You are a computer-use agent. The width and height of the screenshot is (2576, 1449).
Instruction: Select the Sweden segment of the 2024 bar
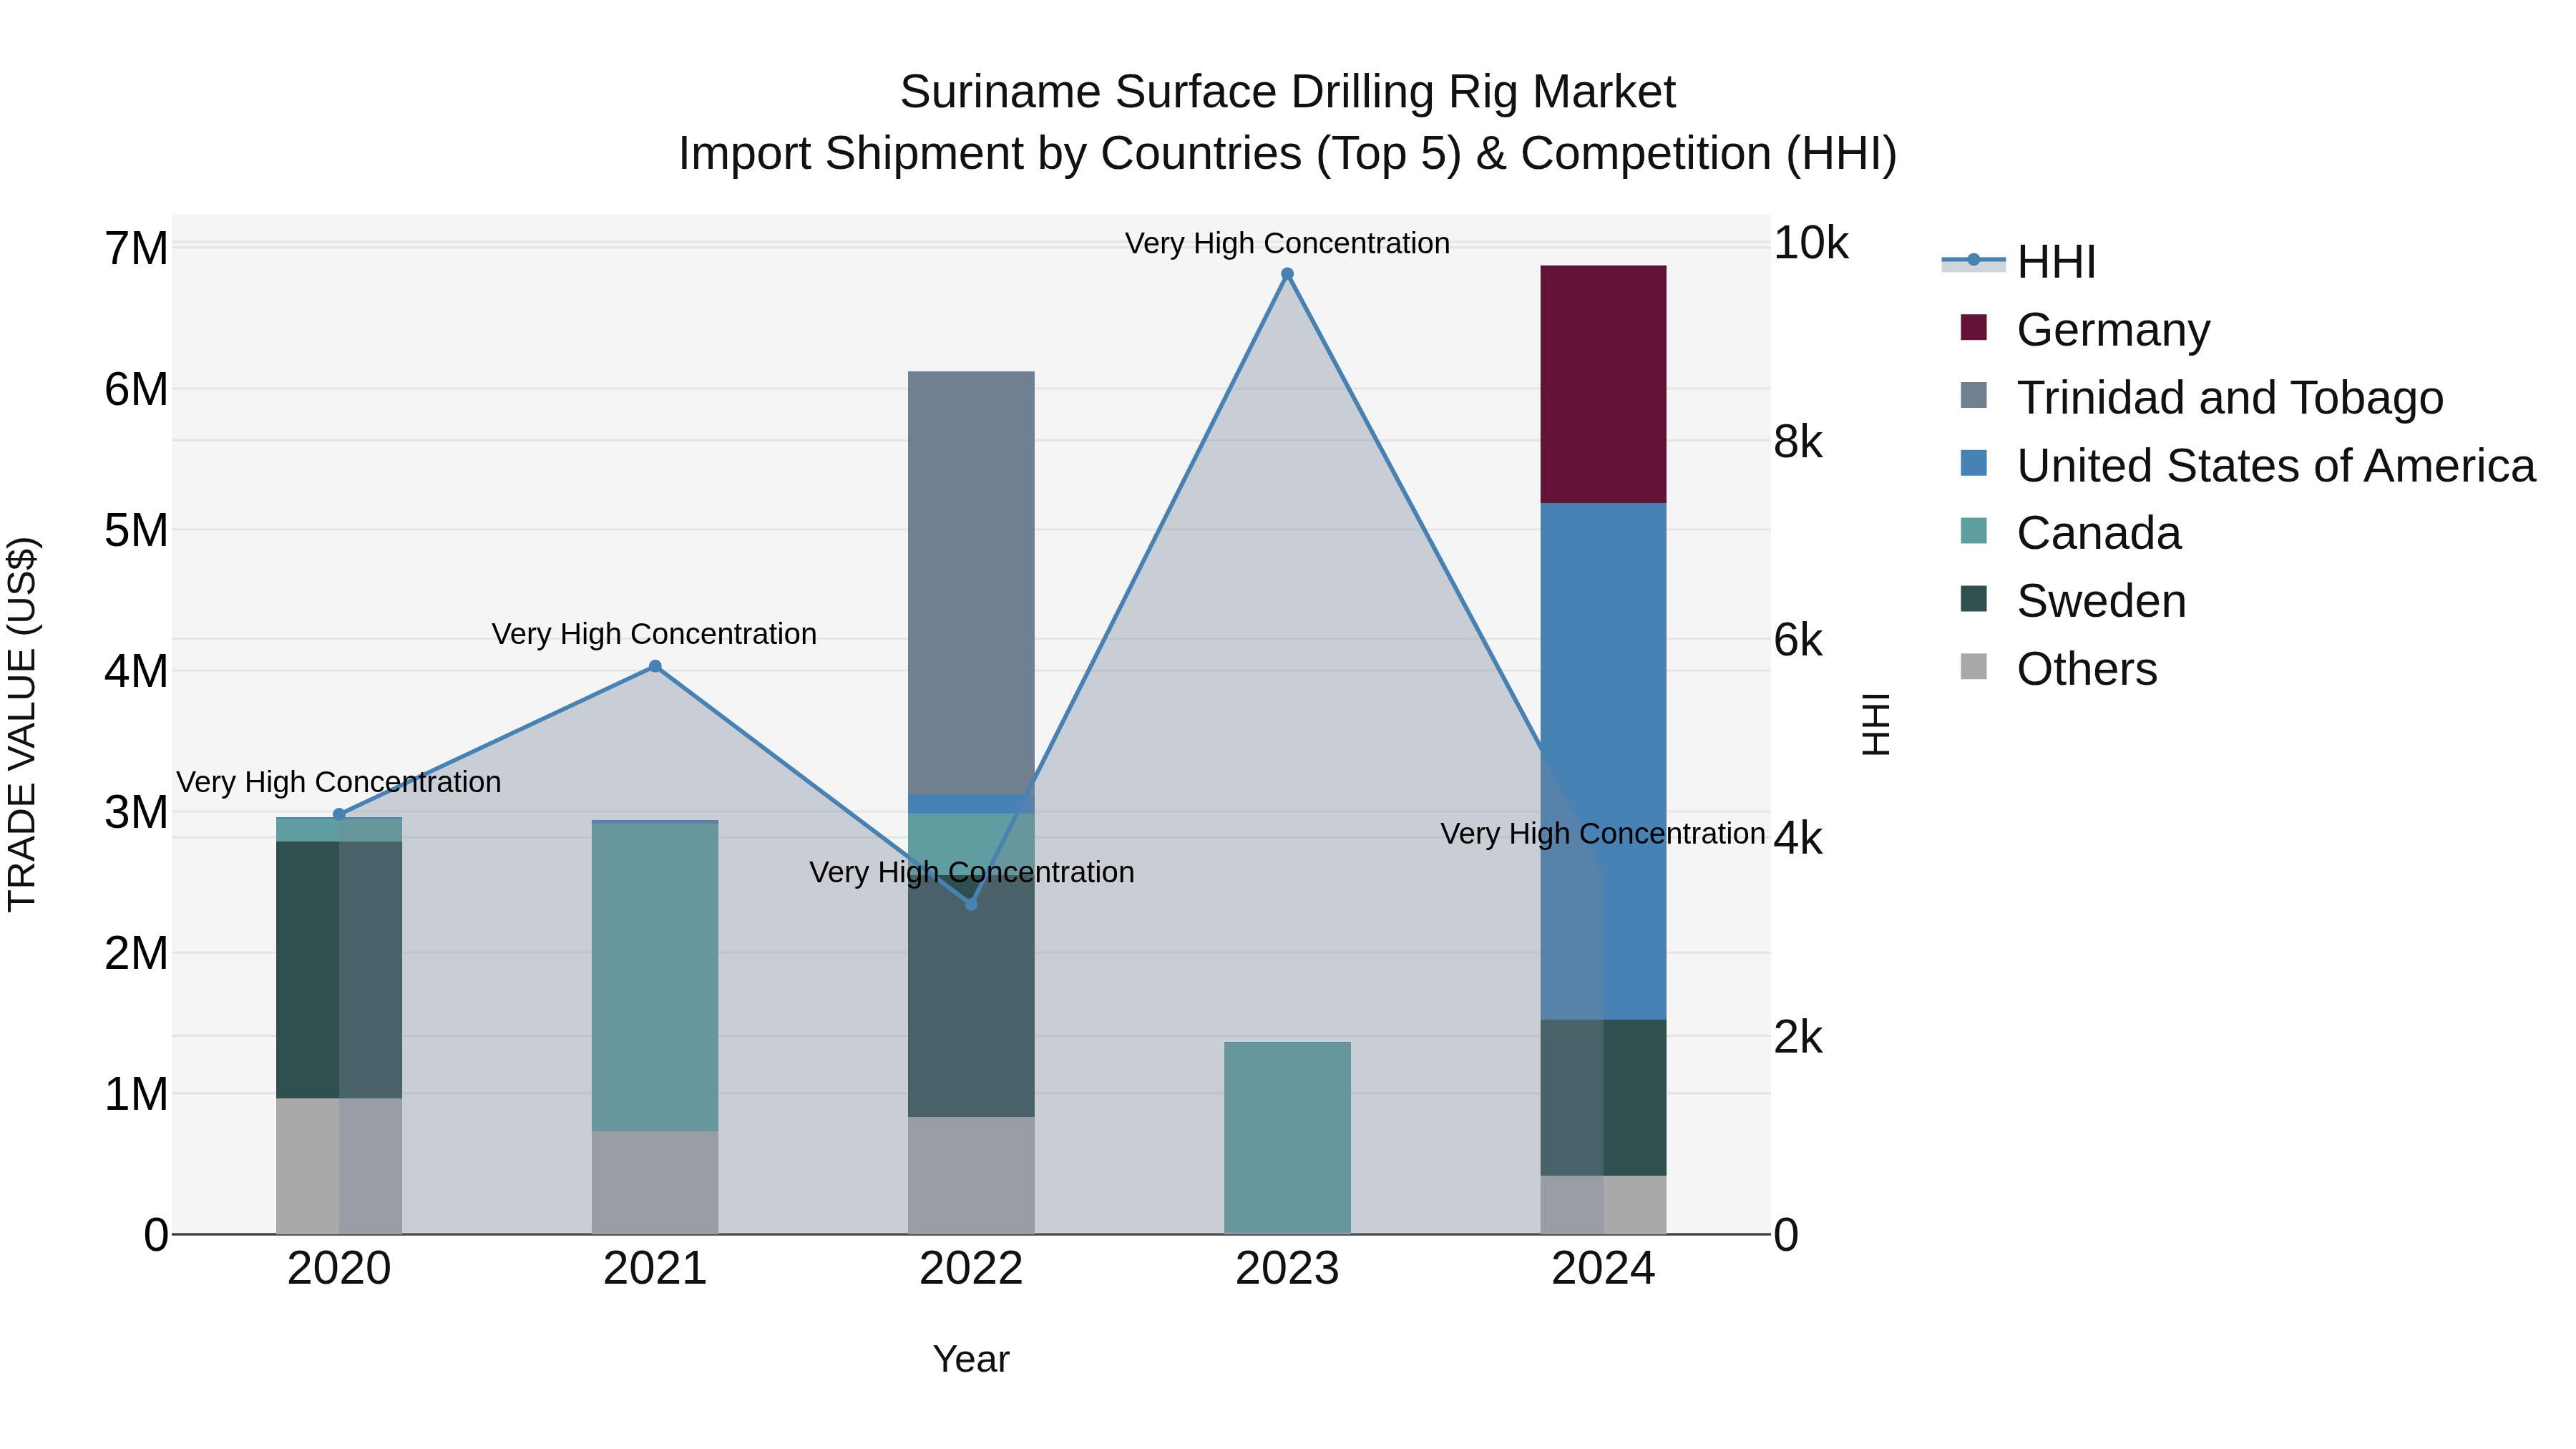tap(1603, 1098)
